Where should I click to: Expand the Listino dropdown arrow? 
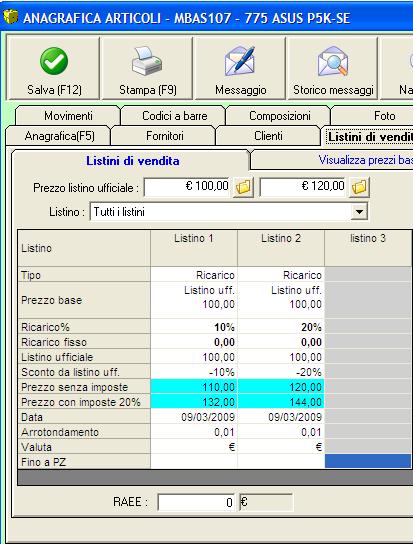359,211
